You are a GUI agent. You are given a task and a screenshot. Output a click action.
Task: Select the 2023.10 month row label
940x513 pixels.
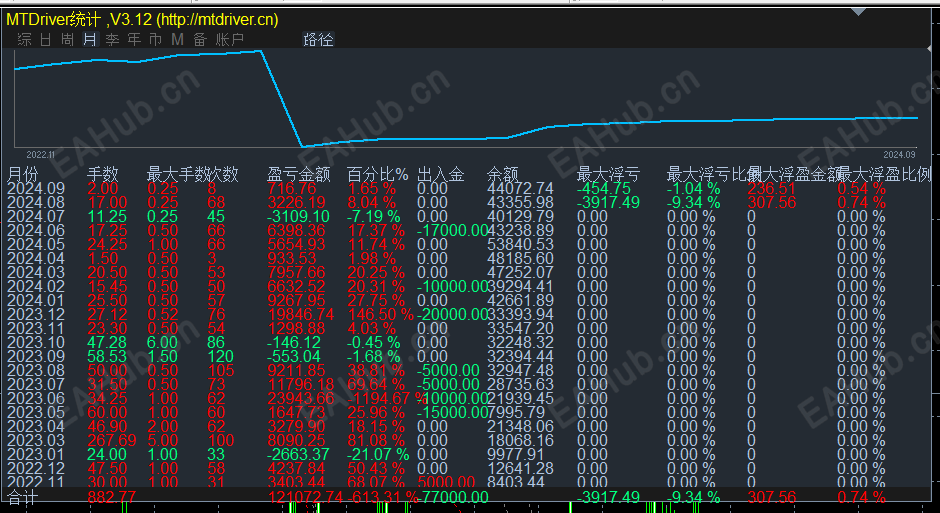(36, 343)
